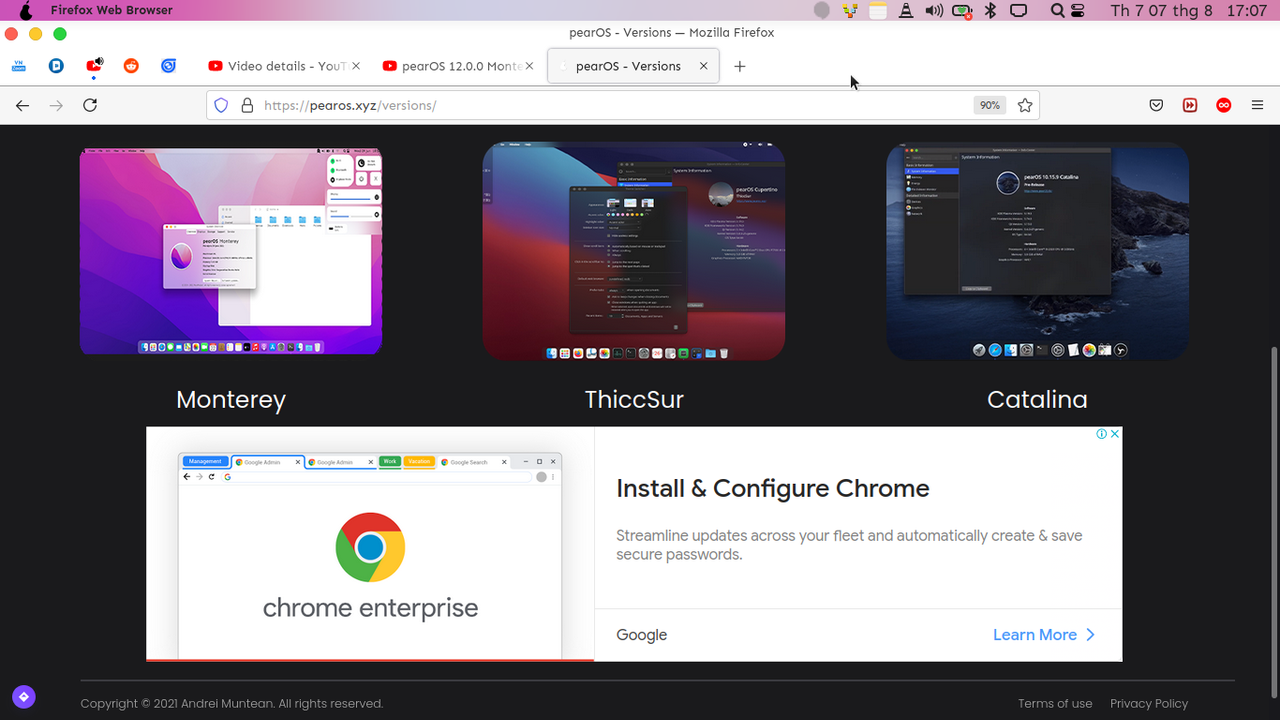Open the control center toggles icon

(x=1078, y=10)
